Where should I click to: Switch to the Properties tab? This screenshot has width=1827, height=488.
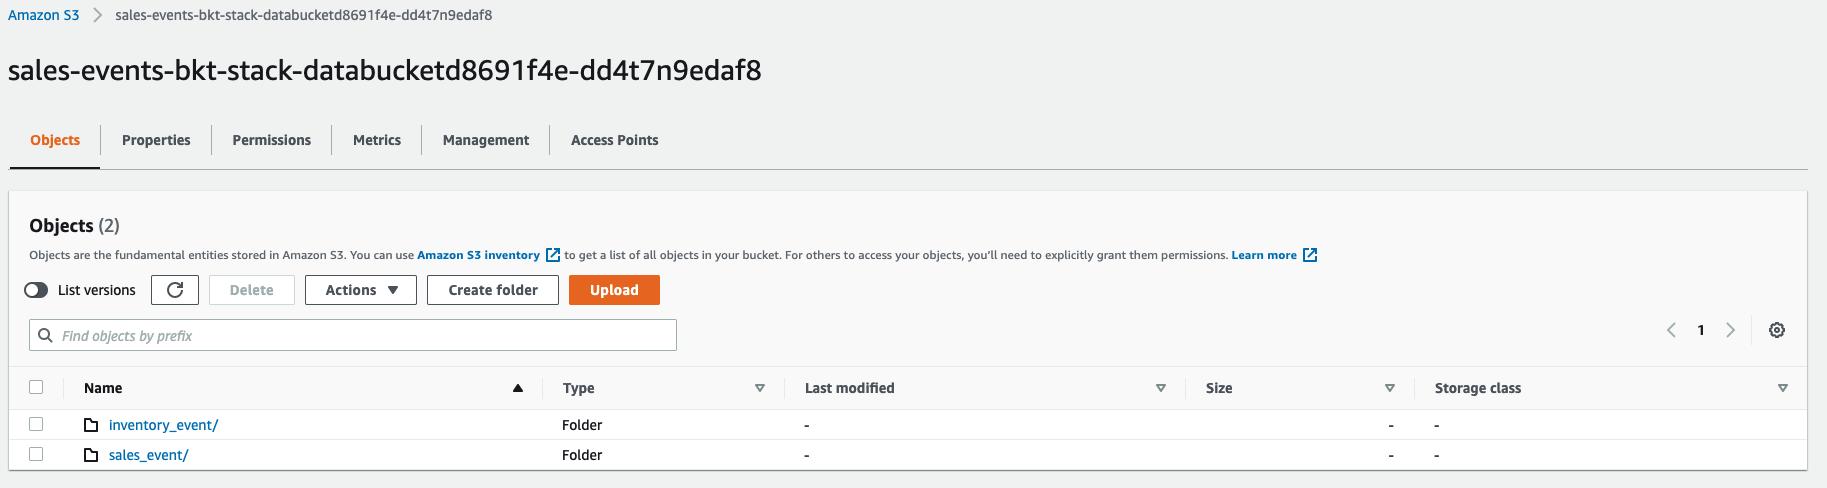coord(156,140)
